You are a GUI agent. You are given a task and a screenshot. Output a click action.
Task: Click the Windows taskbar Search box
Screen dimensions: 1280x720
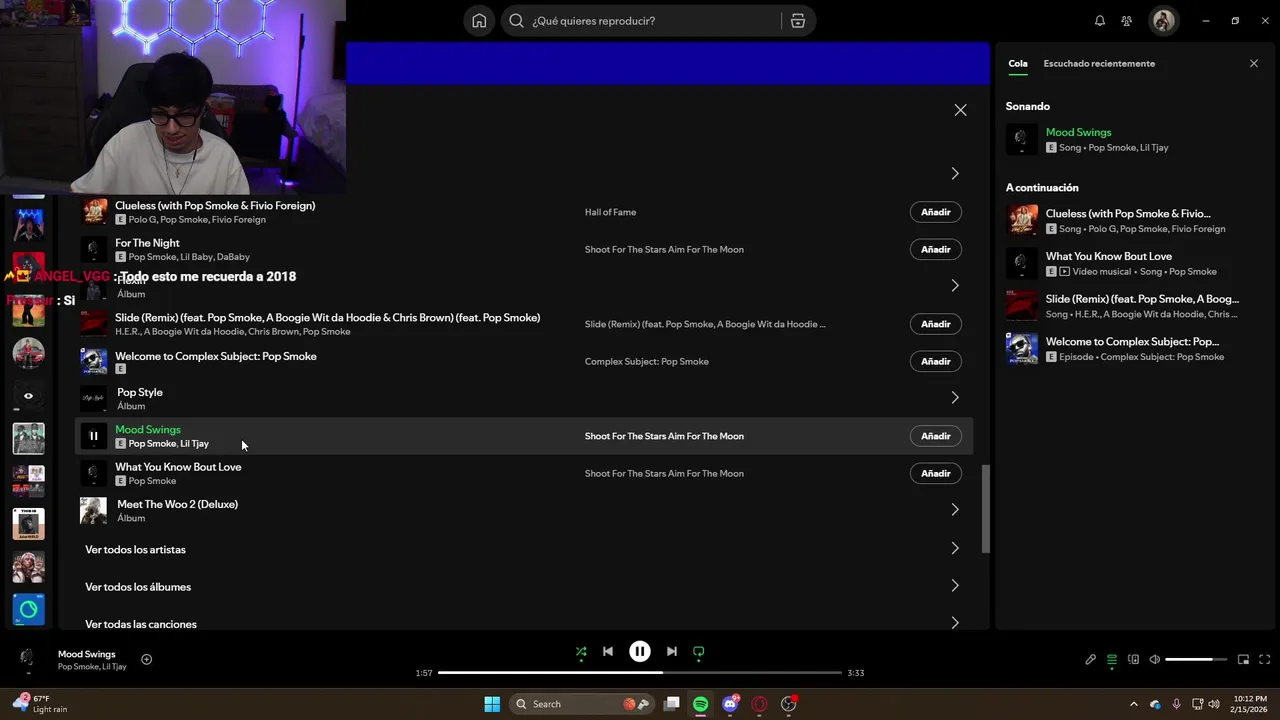(x=582, y=704)
